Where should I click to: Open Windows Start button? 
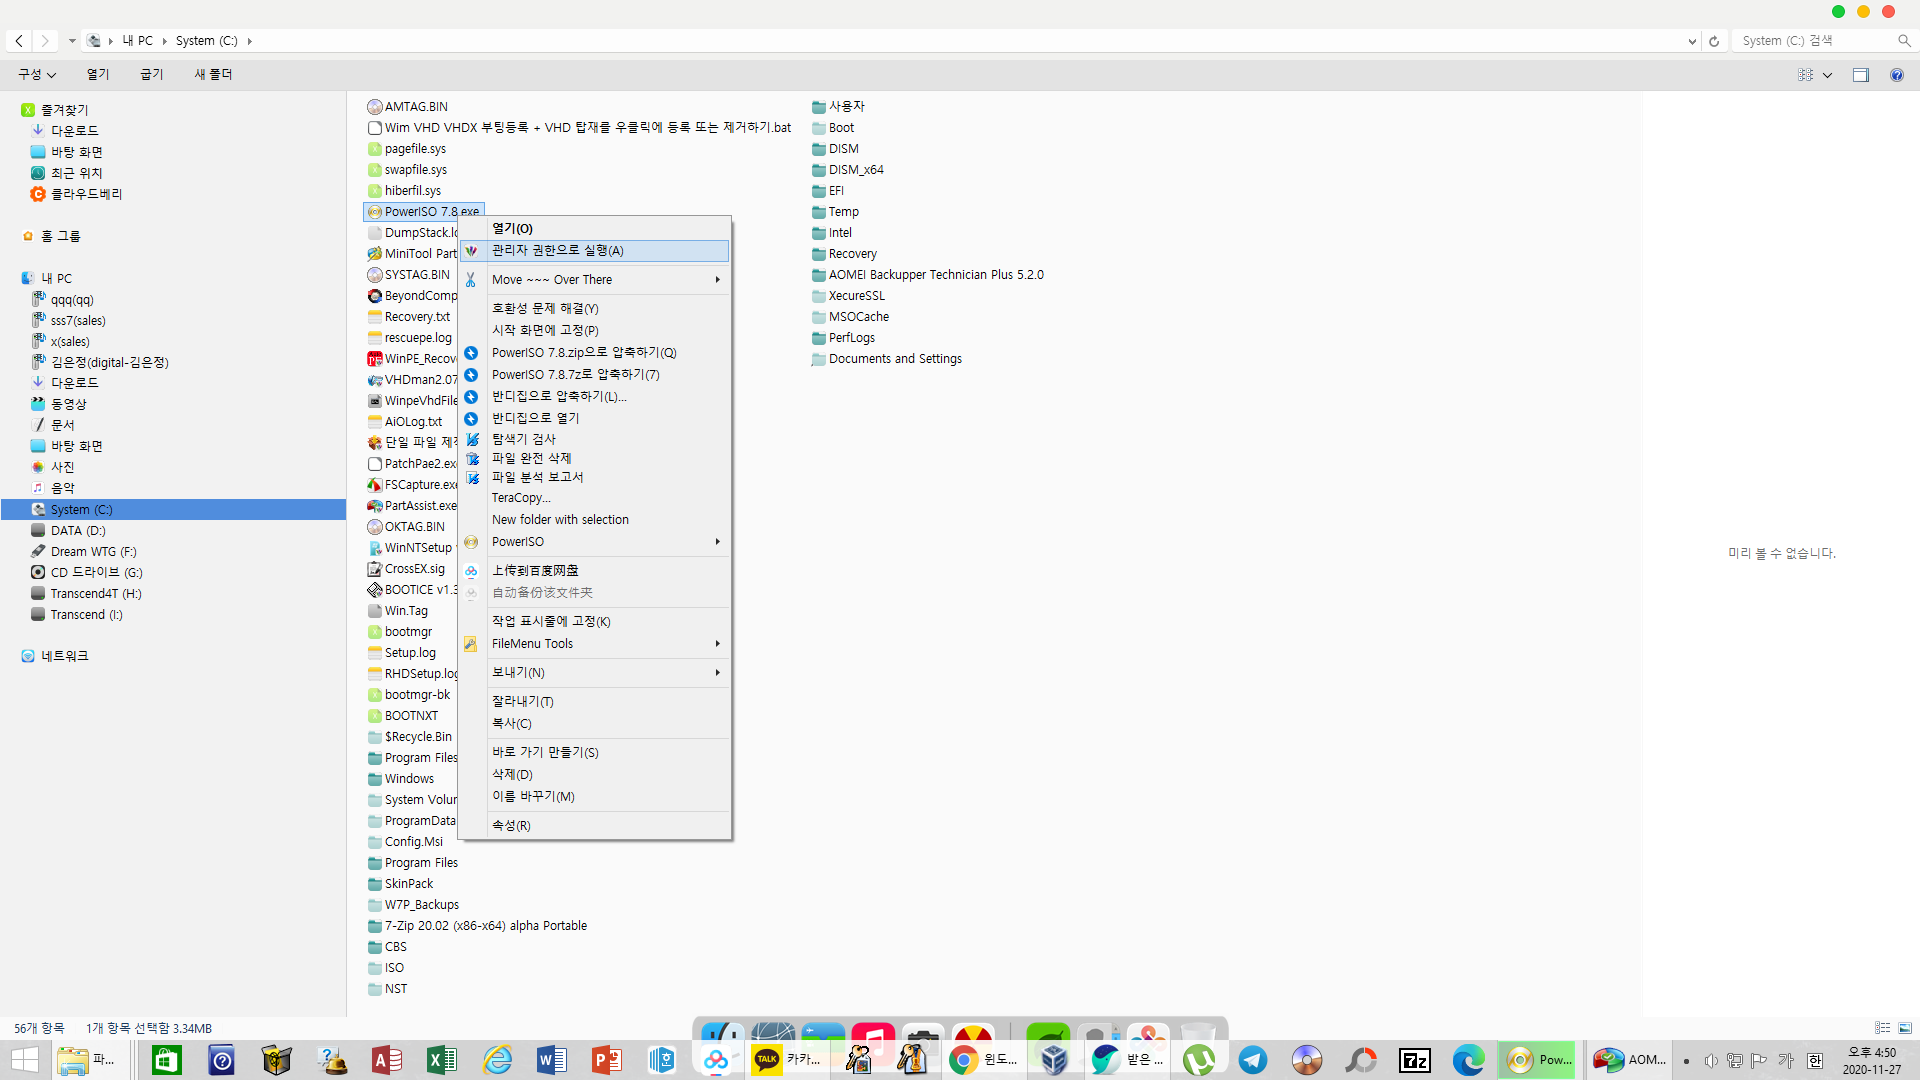pos(25,1060)
